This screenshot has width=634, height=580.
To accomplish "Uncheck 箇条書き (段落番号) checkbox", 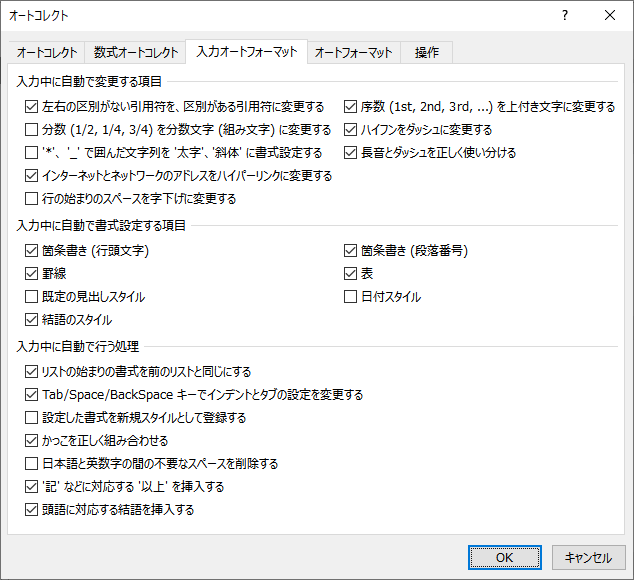I will tap(351, 251).
